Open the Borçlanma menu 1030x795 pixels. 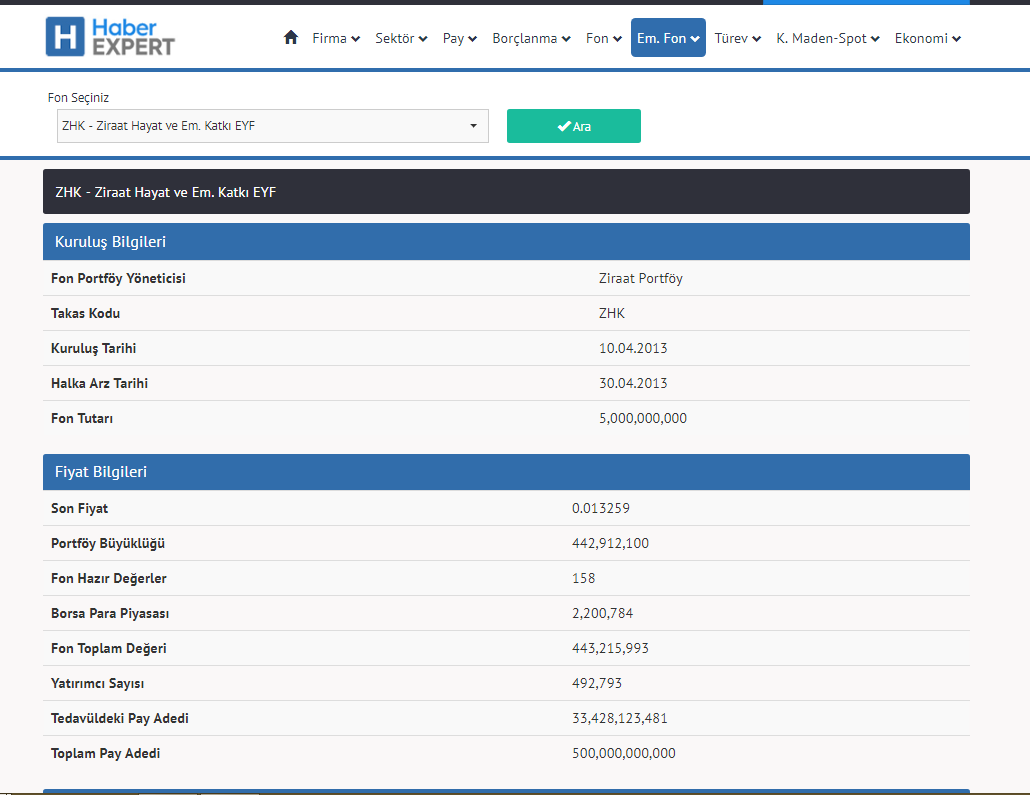(x=531, y=38)
